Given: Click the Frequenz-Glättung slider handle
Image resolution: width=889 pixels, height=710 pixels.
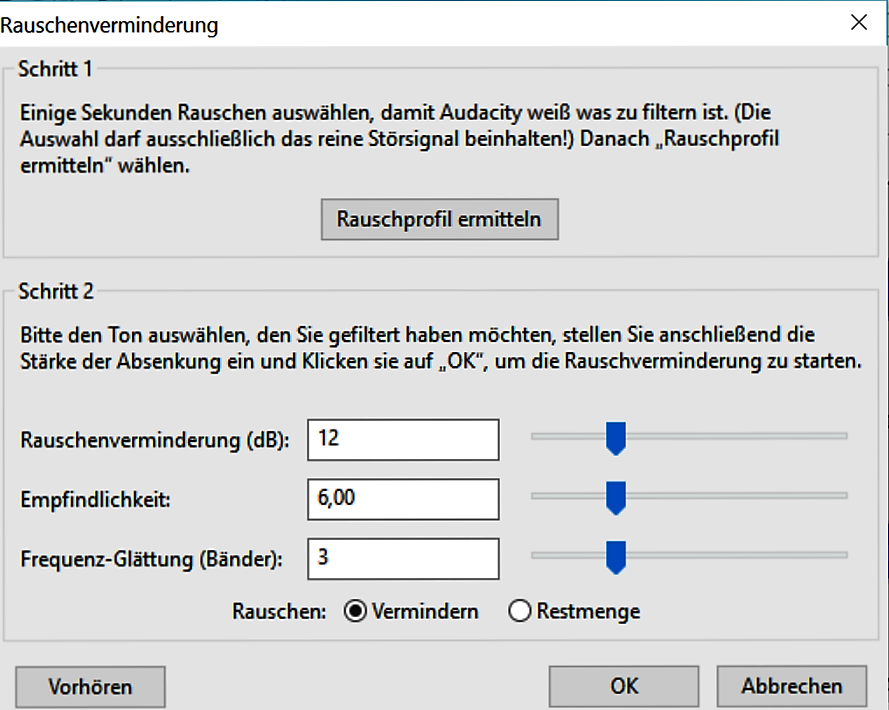Looking at the screenshot, I should point(616,557).
